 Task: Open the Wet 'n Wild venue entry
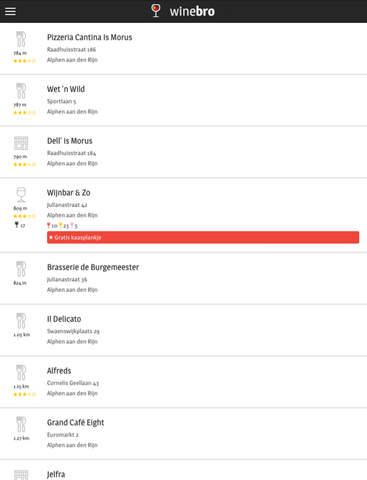(183, 100)
